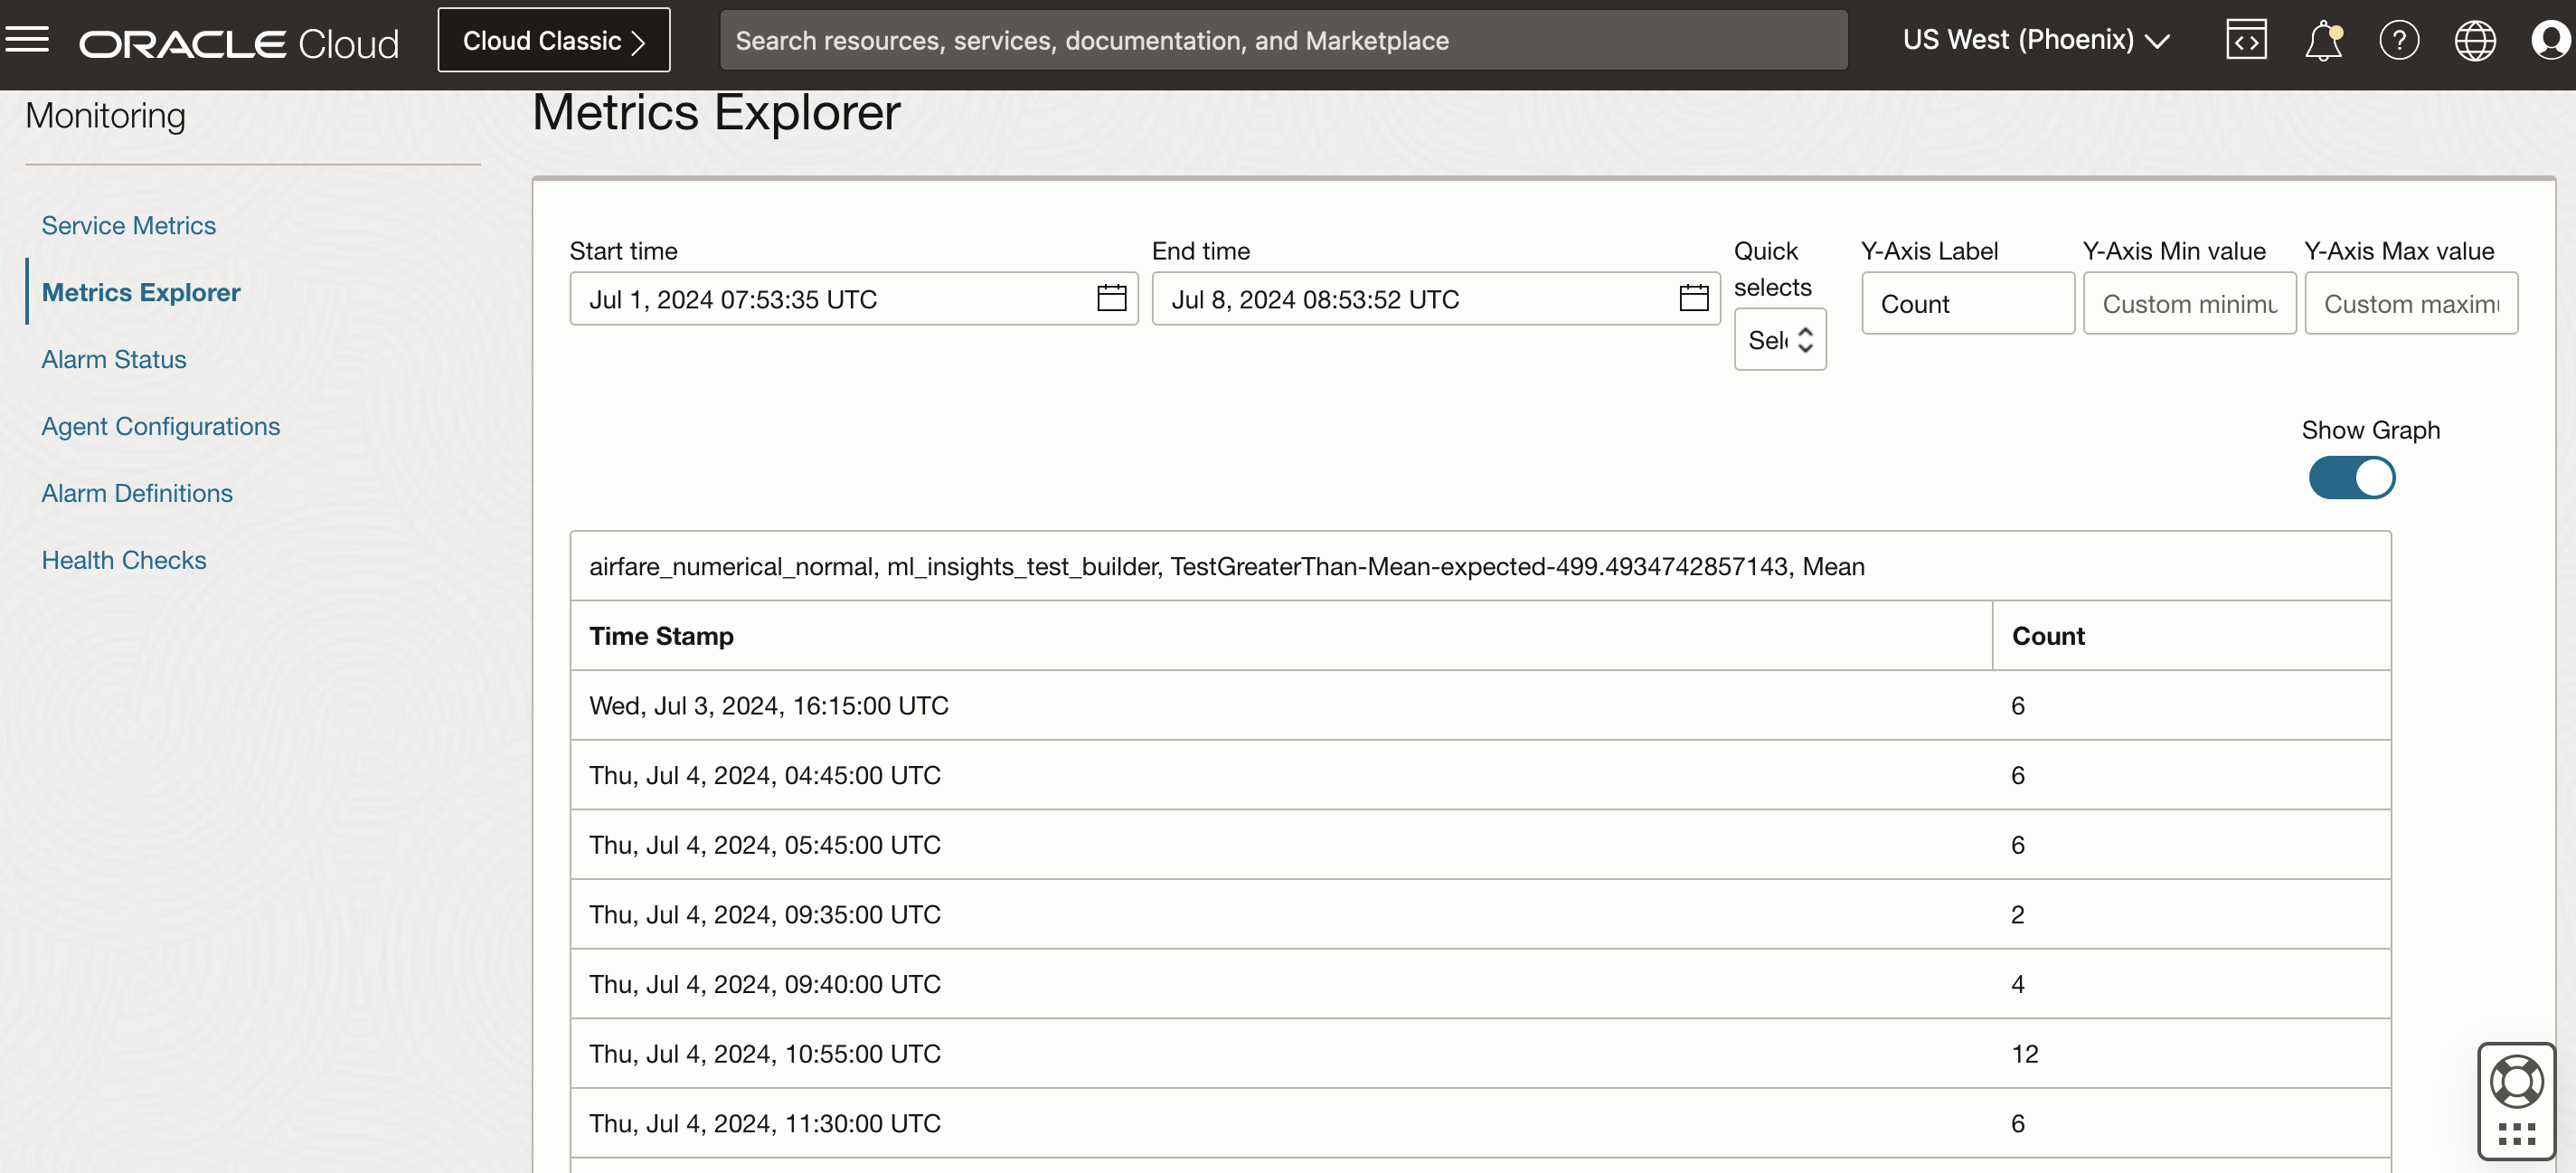Click the grid dots icon in support widget
The height and width of the screenshot is (1173, 2576).
pos(2517,1135)
